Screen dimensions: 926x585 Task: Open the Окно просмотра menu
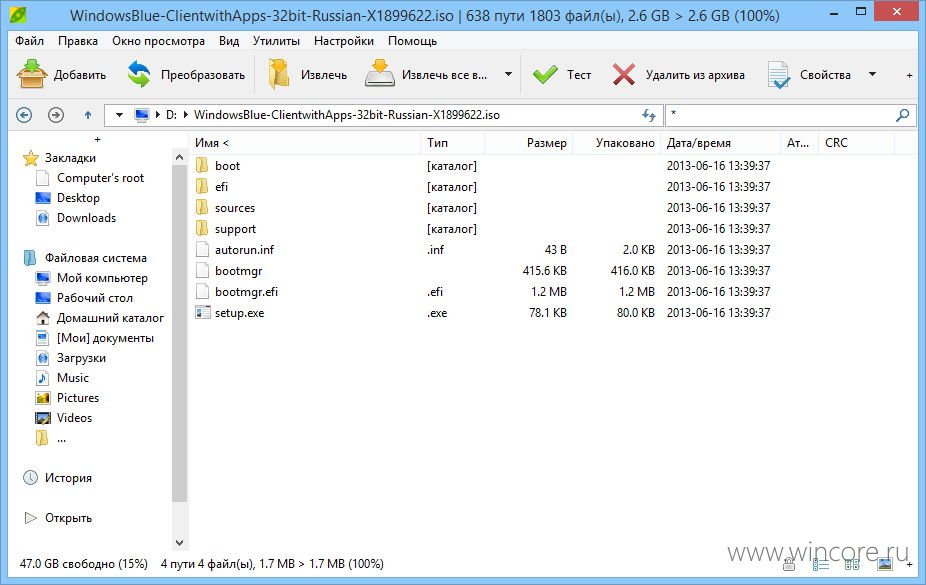(158, 41)
